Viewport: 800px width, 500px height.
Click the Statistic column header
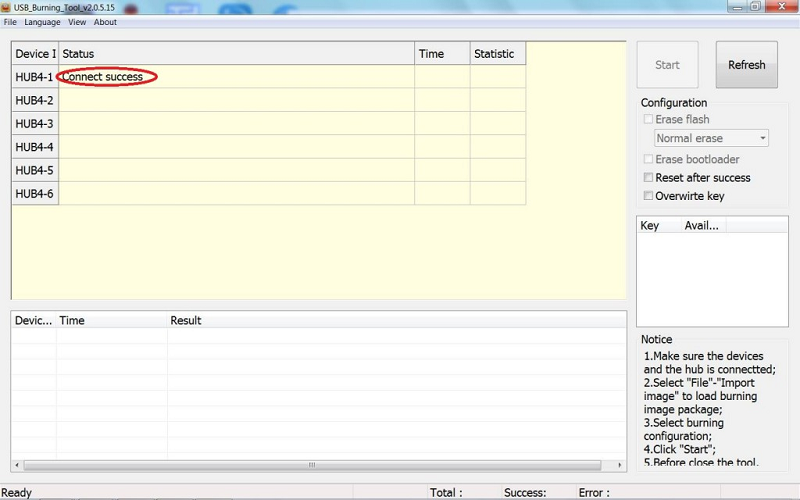[x=496, y=54]
